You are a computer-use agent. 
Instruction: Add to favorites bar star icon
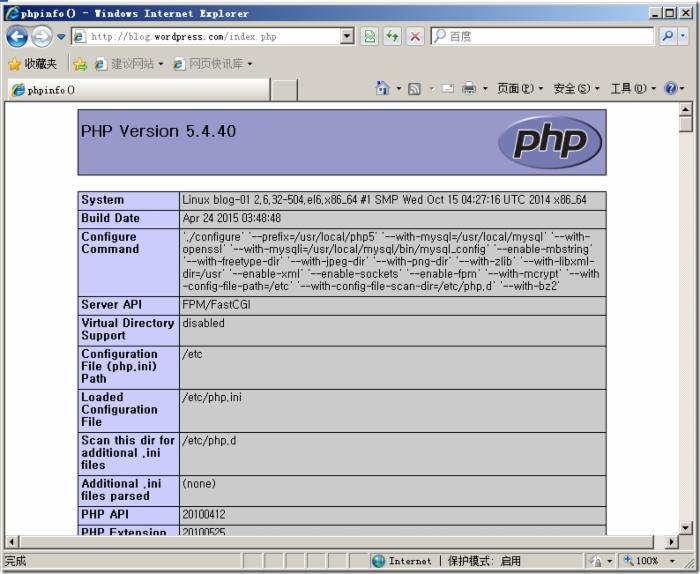click(x=80, y=64)
